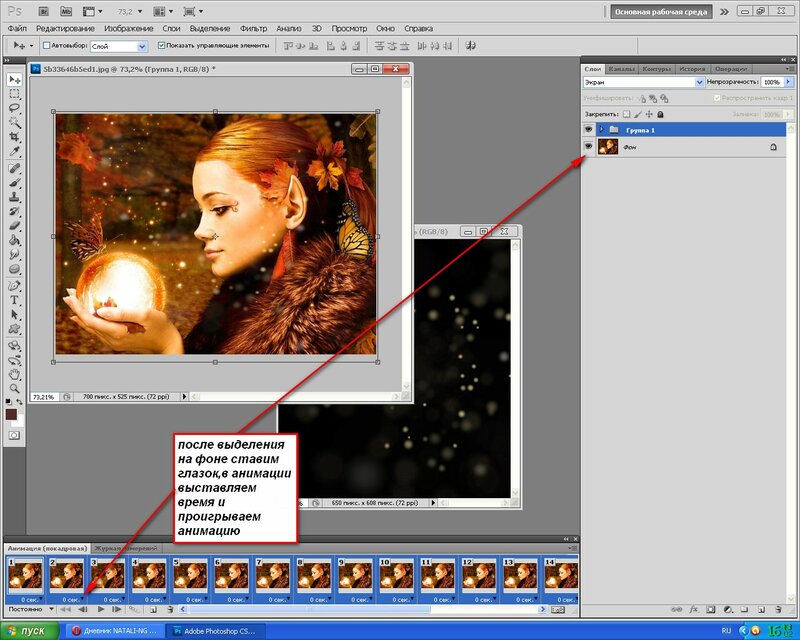Open the Фильтр menu
Viewport: 800px width, 640px height.
click(253, 29)
